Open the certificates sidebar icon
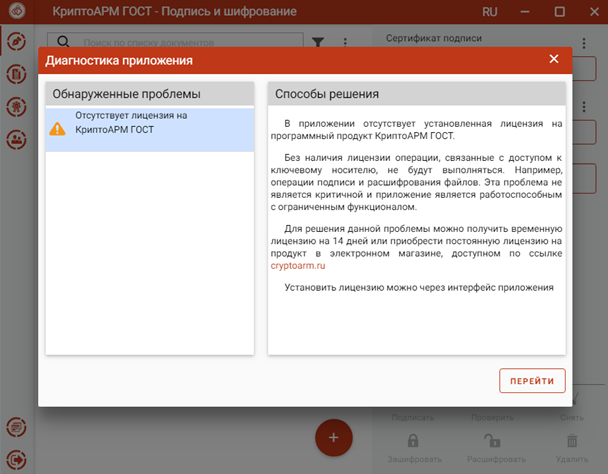Screen dimensions: 608x474 16,107
